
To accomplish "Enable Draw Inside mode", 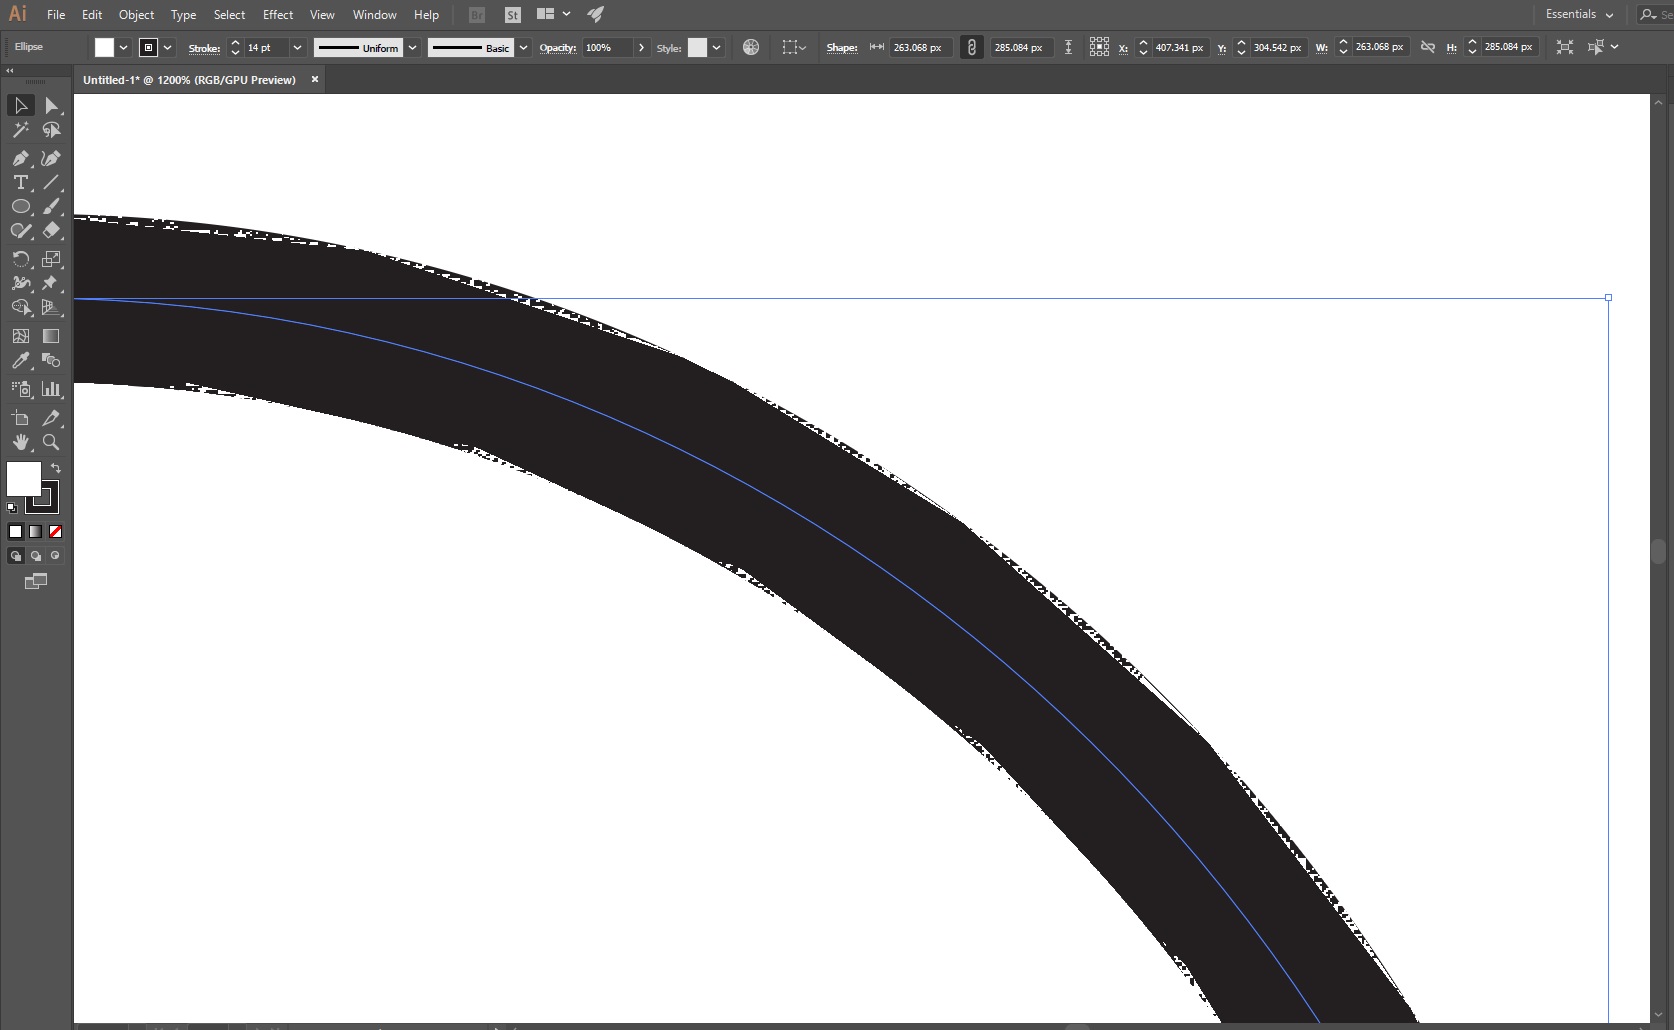I will (x=56, y=556).
